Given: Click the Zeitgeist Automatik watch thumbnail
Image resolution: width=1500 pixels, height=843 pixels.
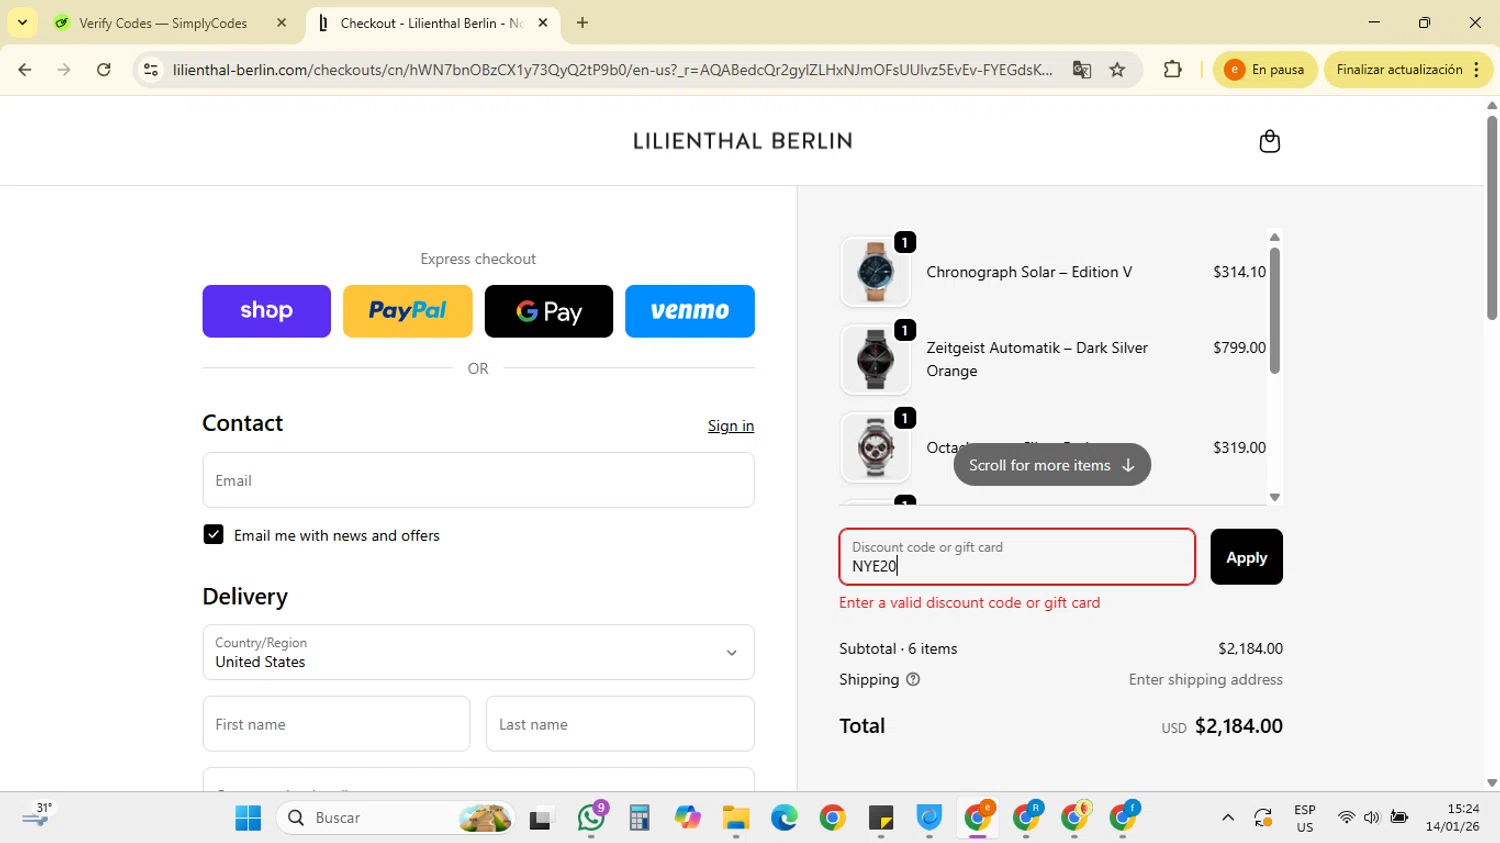Looking at the screenshot, I should tap(875, 360).
